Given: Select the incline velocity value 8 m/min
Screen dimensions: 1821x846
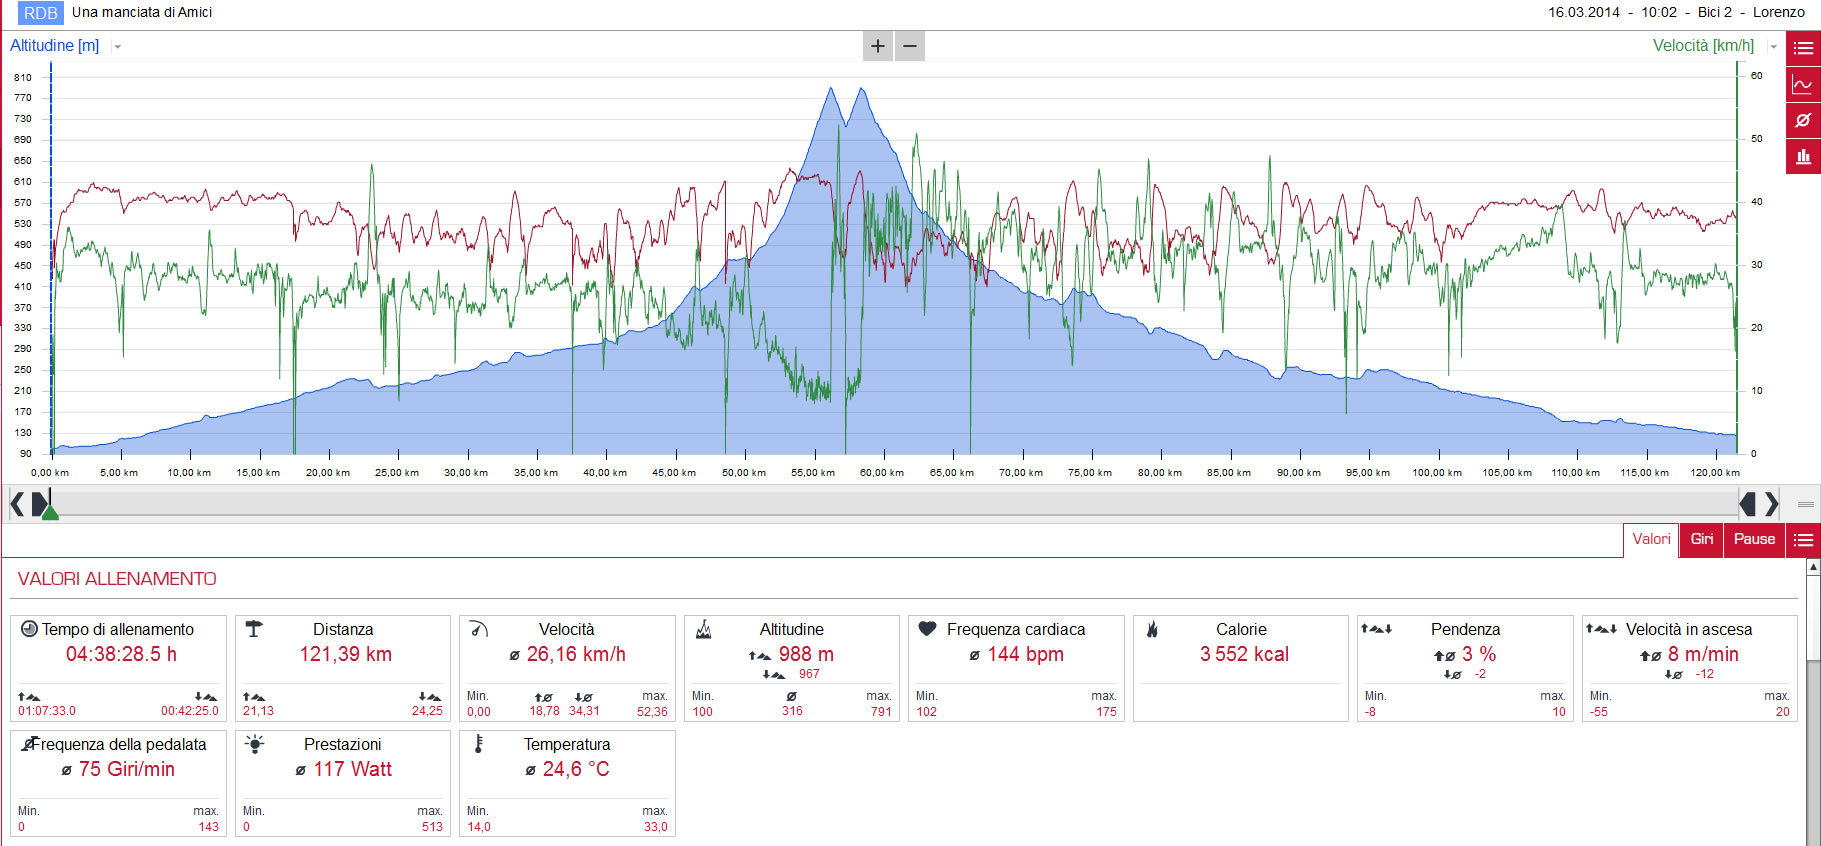Looking at the screenshot, I should 1703,654.
